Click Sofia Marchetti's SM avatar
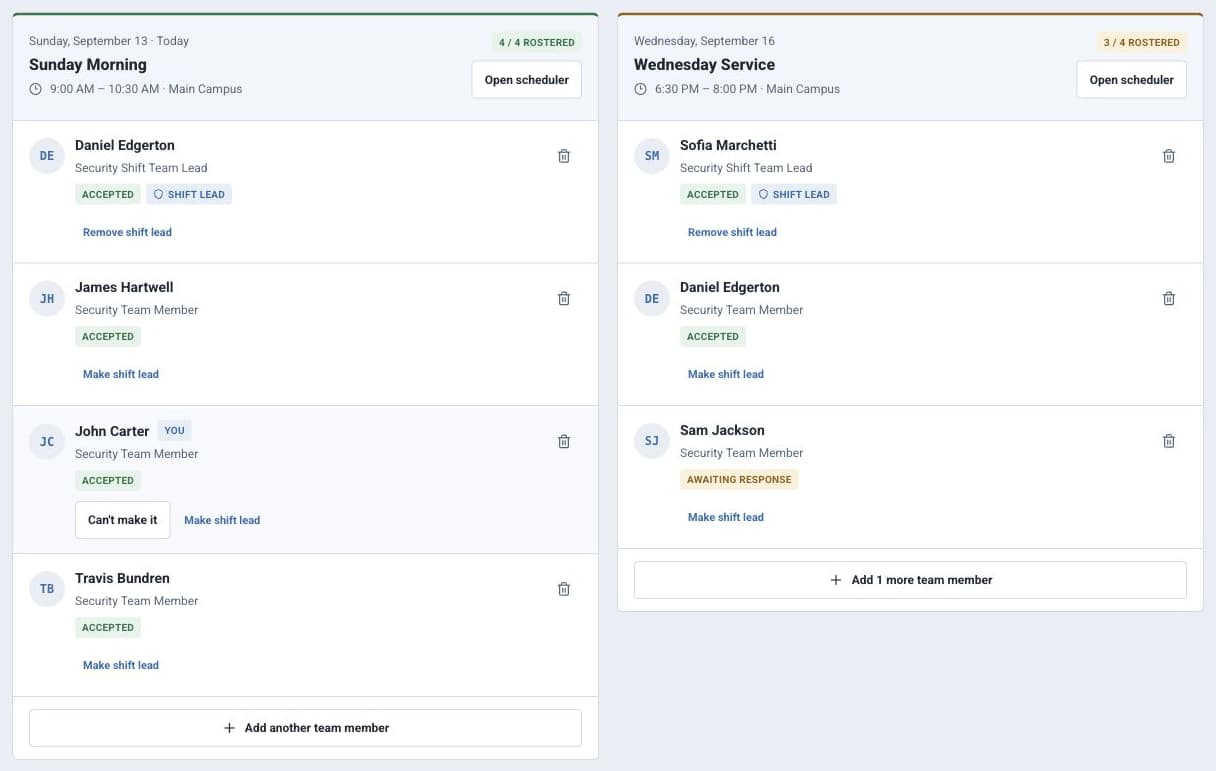 pos(652,156)
